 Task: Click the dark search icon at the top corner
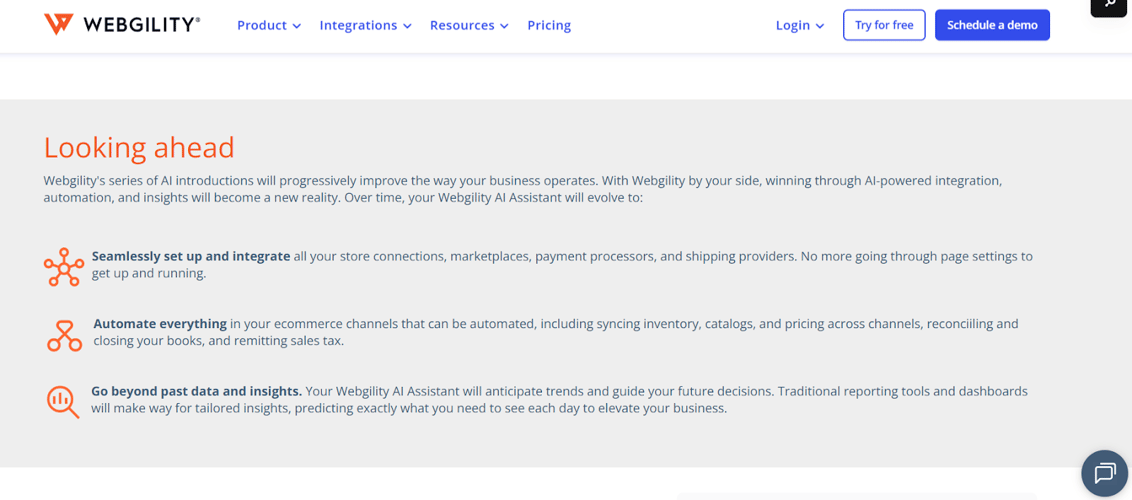(1108, 6)
